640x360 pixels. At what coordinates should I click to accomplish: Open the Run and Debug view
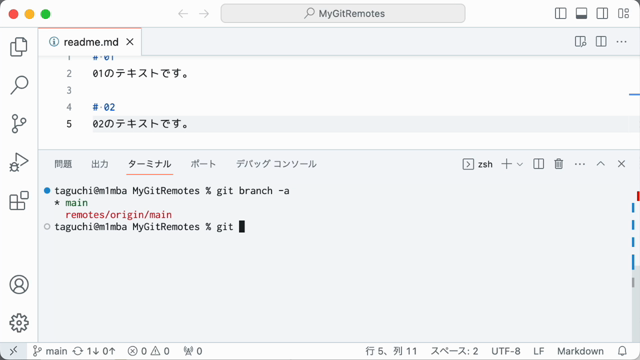click(19, 162)
